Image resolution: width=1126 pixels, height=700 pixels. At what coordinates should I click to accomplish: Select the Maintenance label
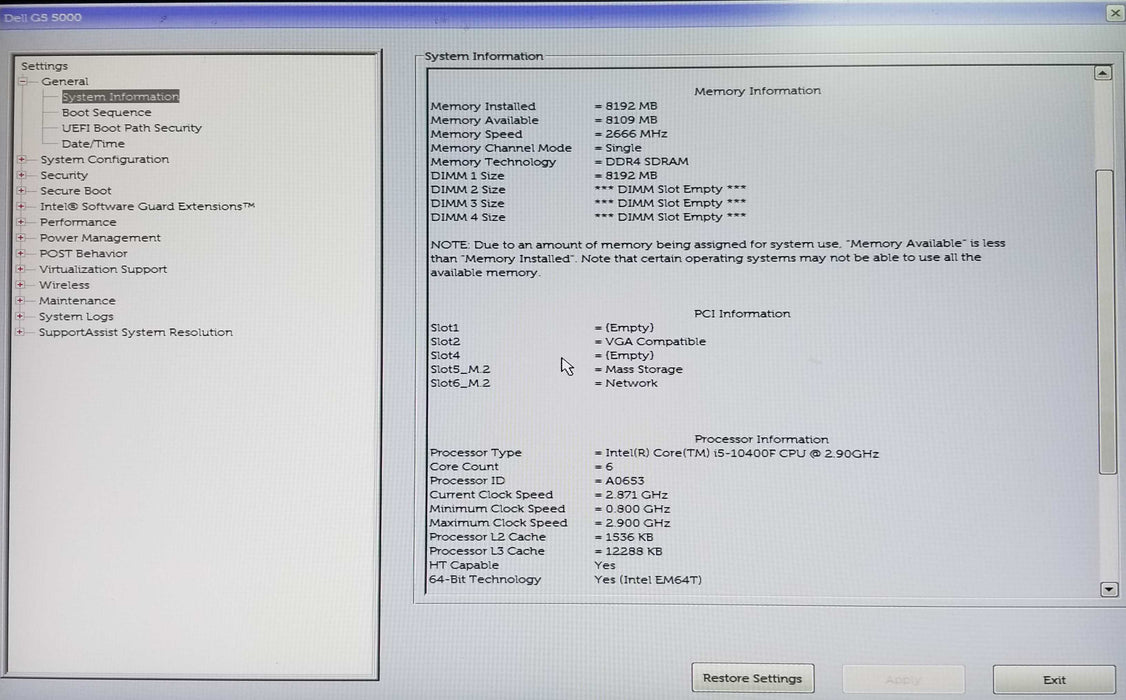point(77,301)
